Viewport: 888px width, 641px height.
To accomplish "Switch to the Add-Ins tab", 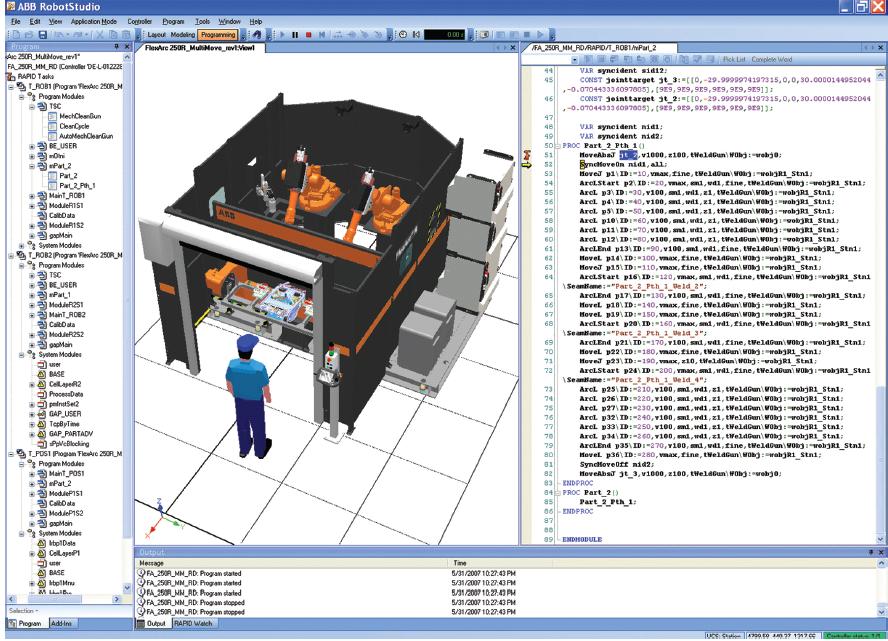I will click(x=61, y=623).
